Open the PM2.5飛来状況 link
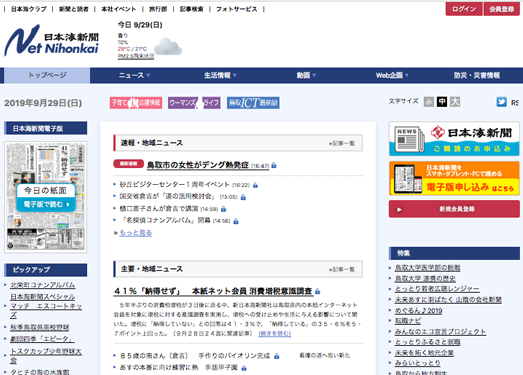 [x=136, y=56]
